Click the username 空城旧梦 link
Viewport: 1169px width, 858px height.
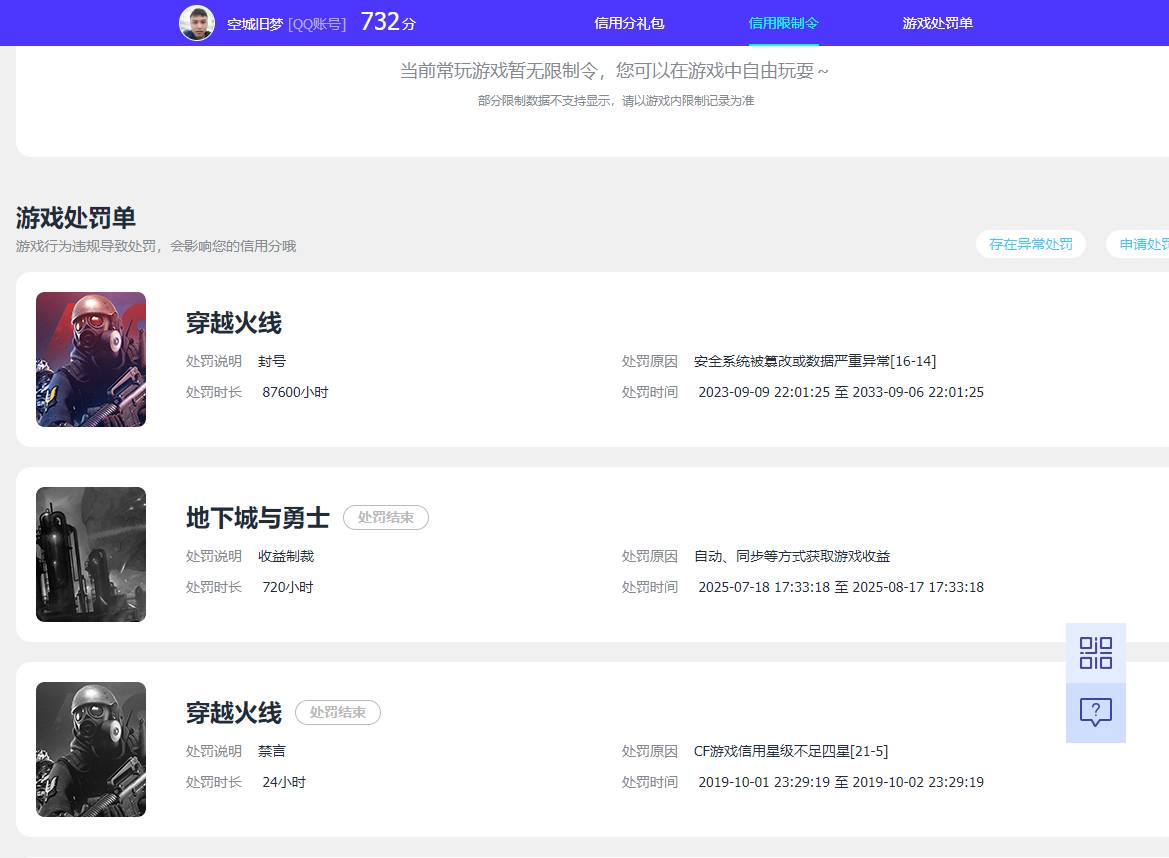(256, 22)
